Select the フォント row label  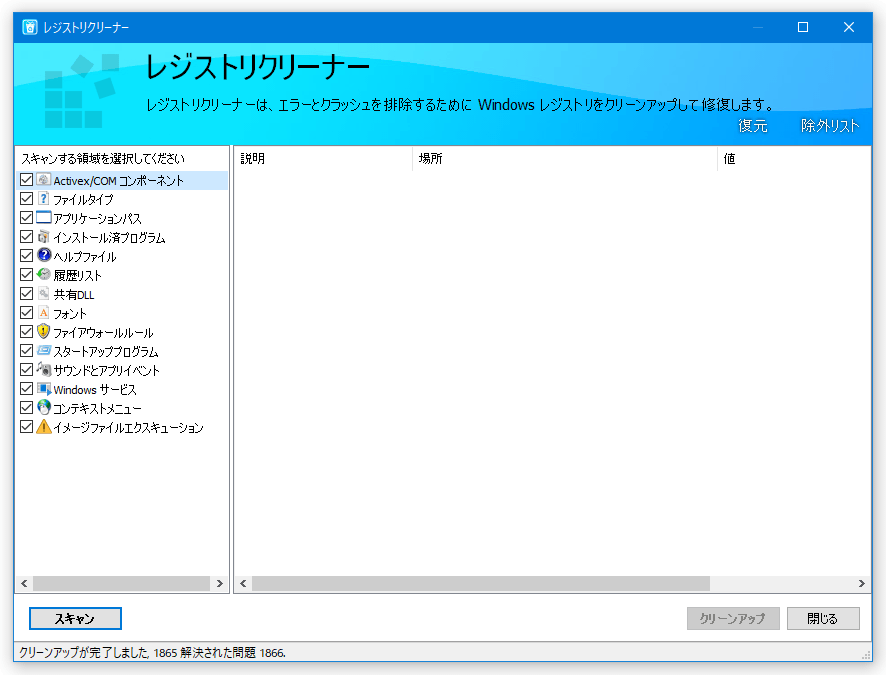(x=70, y=313)
